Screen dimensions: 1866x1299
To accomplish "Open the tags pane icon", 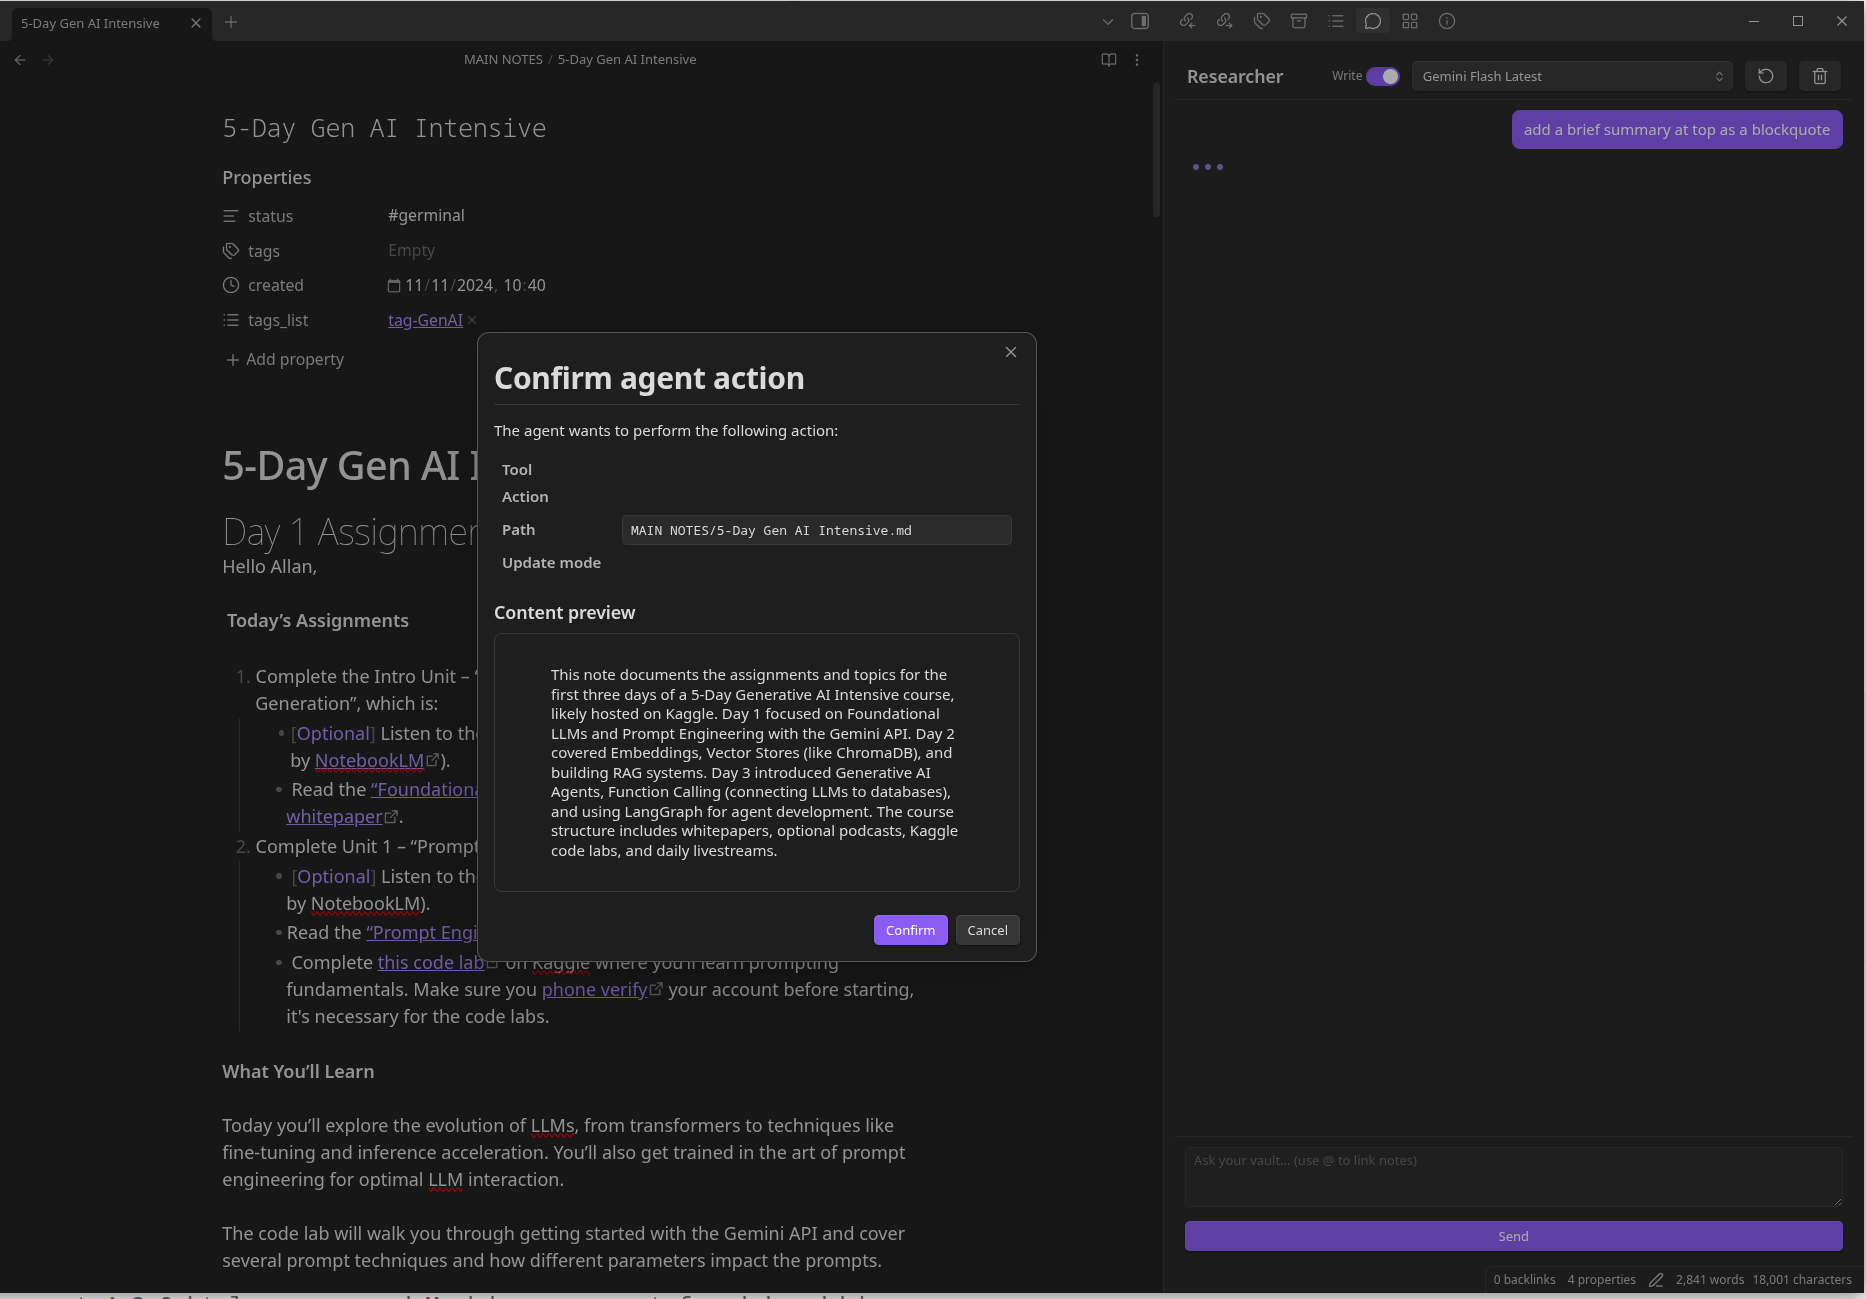I will (x=1262, y=21).
